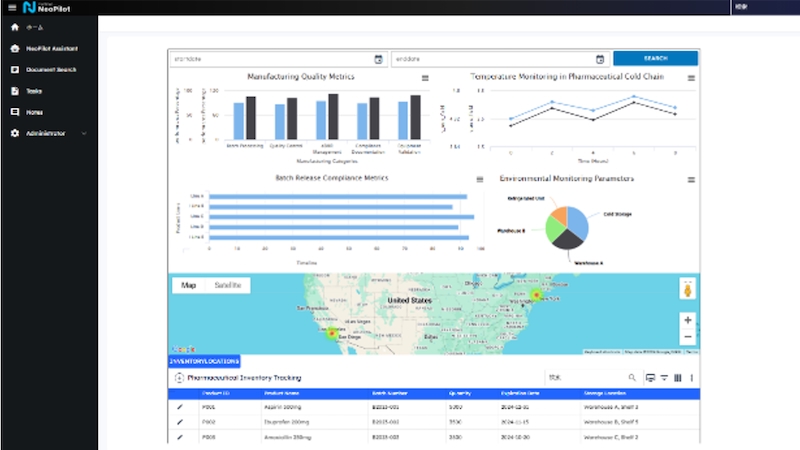The height and width of the screenshot is (450, 800).
Task: Select the INVENTORYLOCATIONS tab
Action: (204, 360)
